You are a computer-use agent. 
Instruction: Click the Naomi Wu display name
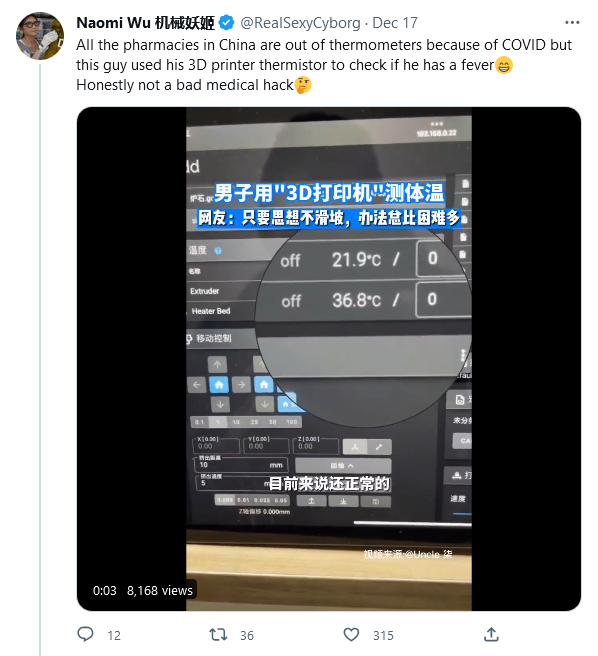pos(145,23)
